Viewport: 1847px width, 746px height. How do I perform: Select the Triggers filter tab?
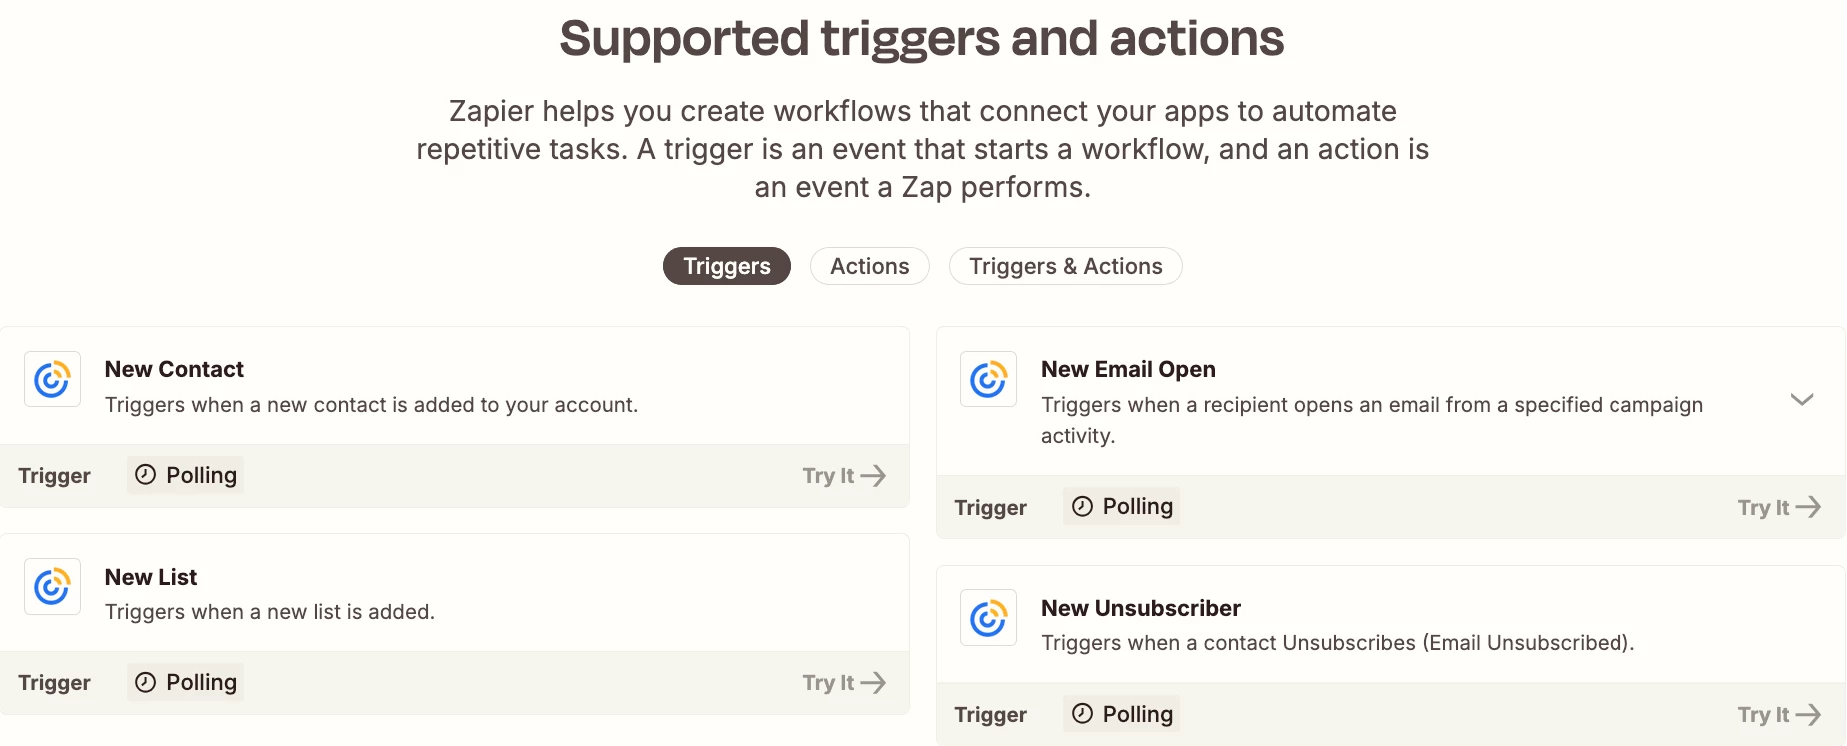(727, 266)
